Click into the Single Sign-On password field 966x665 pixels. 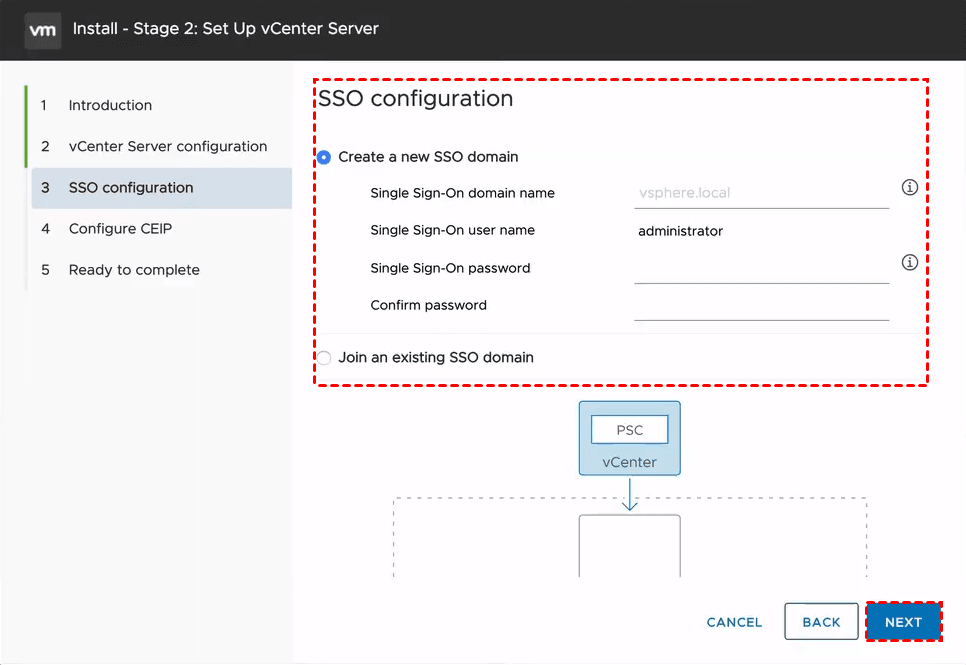point(760,269)
